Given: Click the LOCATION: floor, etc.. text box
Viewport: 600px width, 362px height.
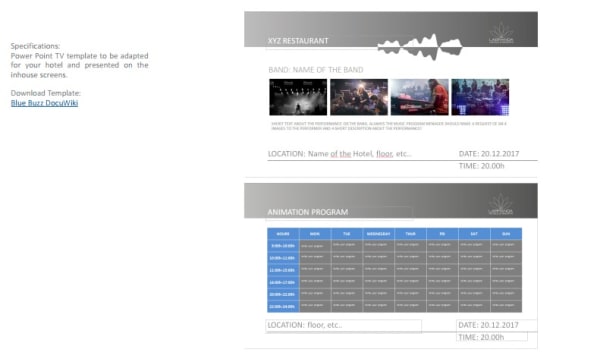Looking at the screenshot, I should pos(344,326).
